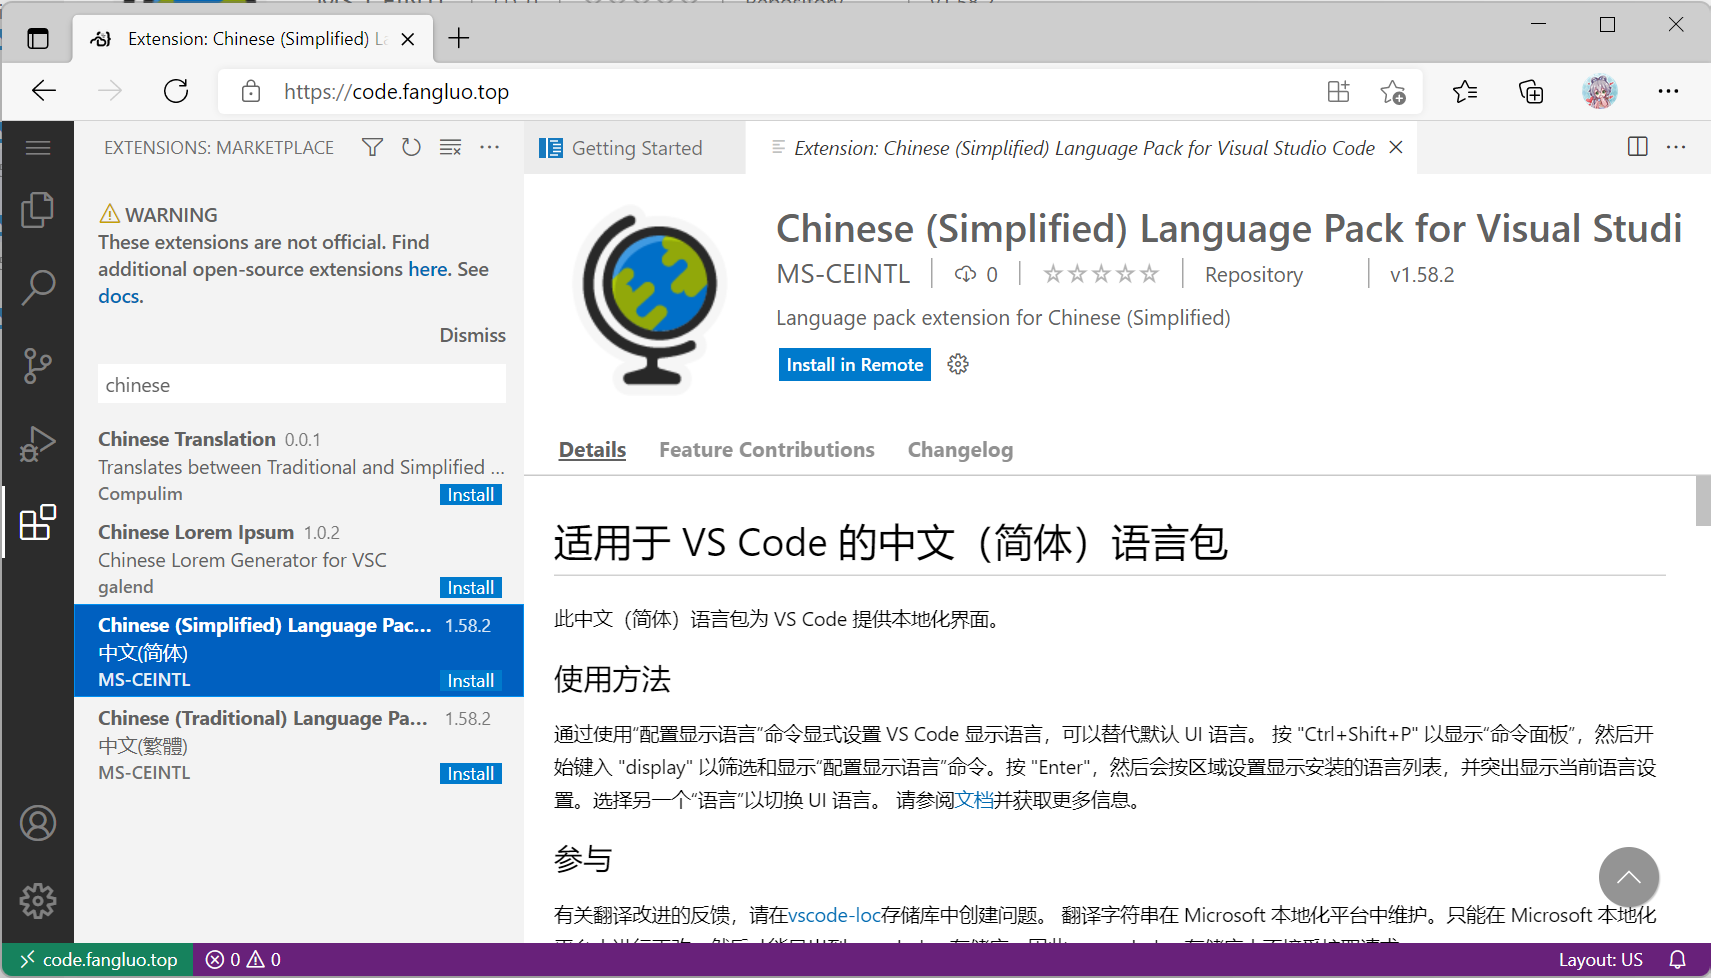Dismiss the unofficial extensions warning
Image resolution: width=1711 pixels, height=978 pixels.
pyautogui.click(x=473, y=335)
